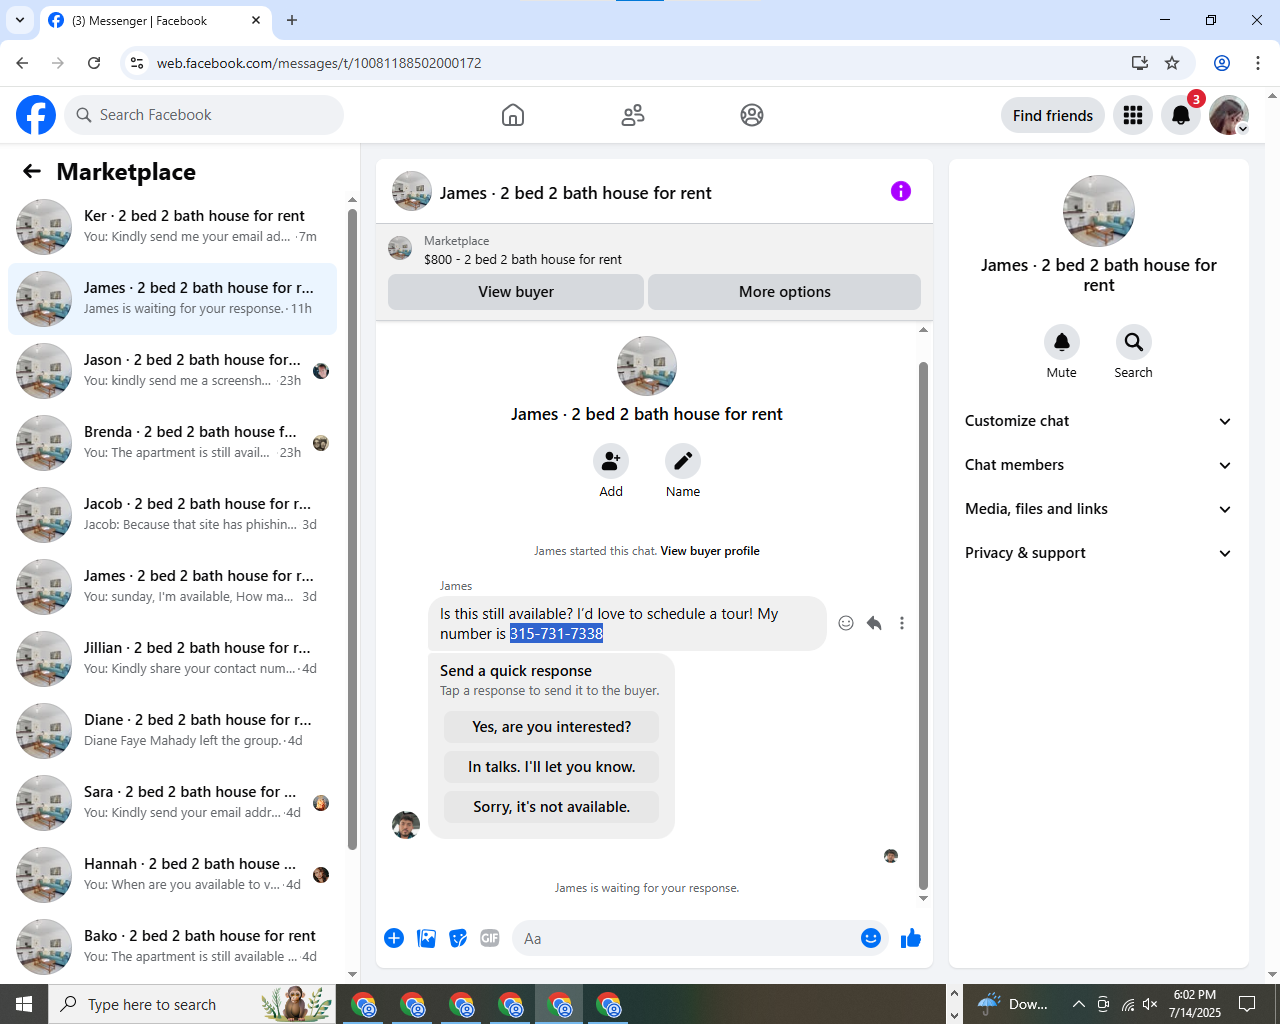1280x1024 pixels.
Task: Open the Chrome three-dot menu
Action: pos(1258,63)
